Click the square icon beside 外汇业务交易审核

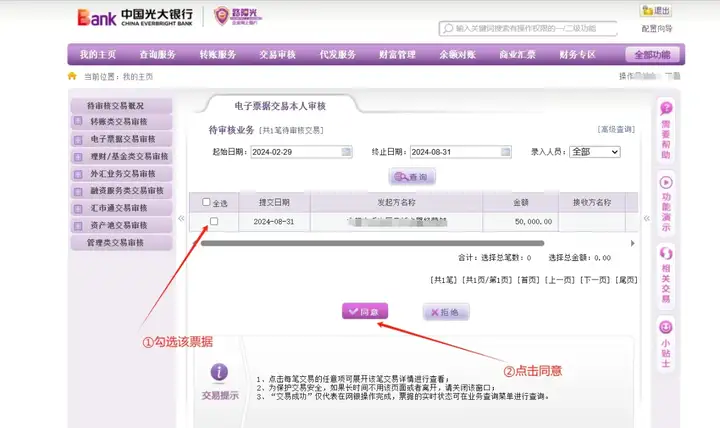coord(78,174)
